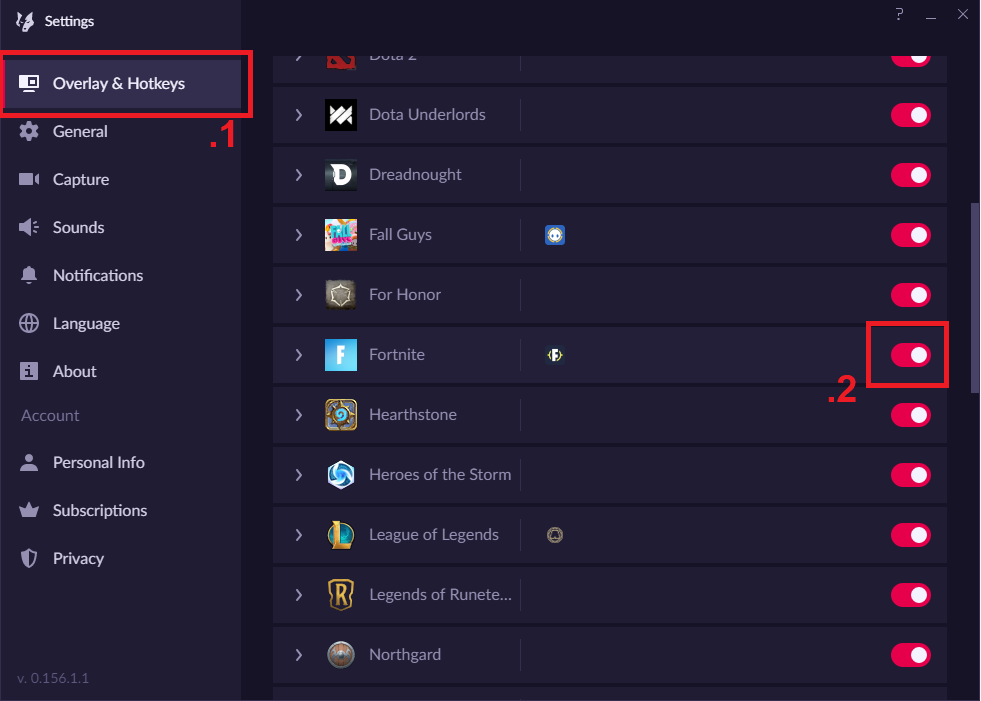Open Privacy settings
Screen dimensions: 981x701
[120, 558]
